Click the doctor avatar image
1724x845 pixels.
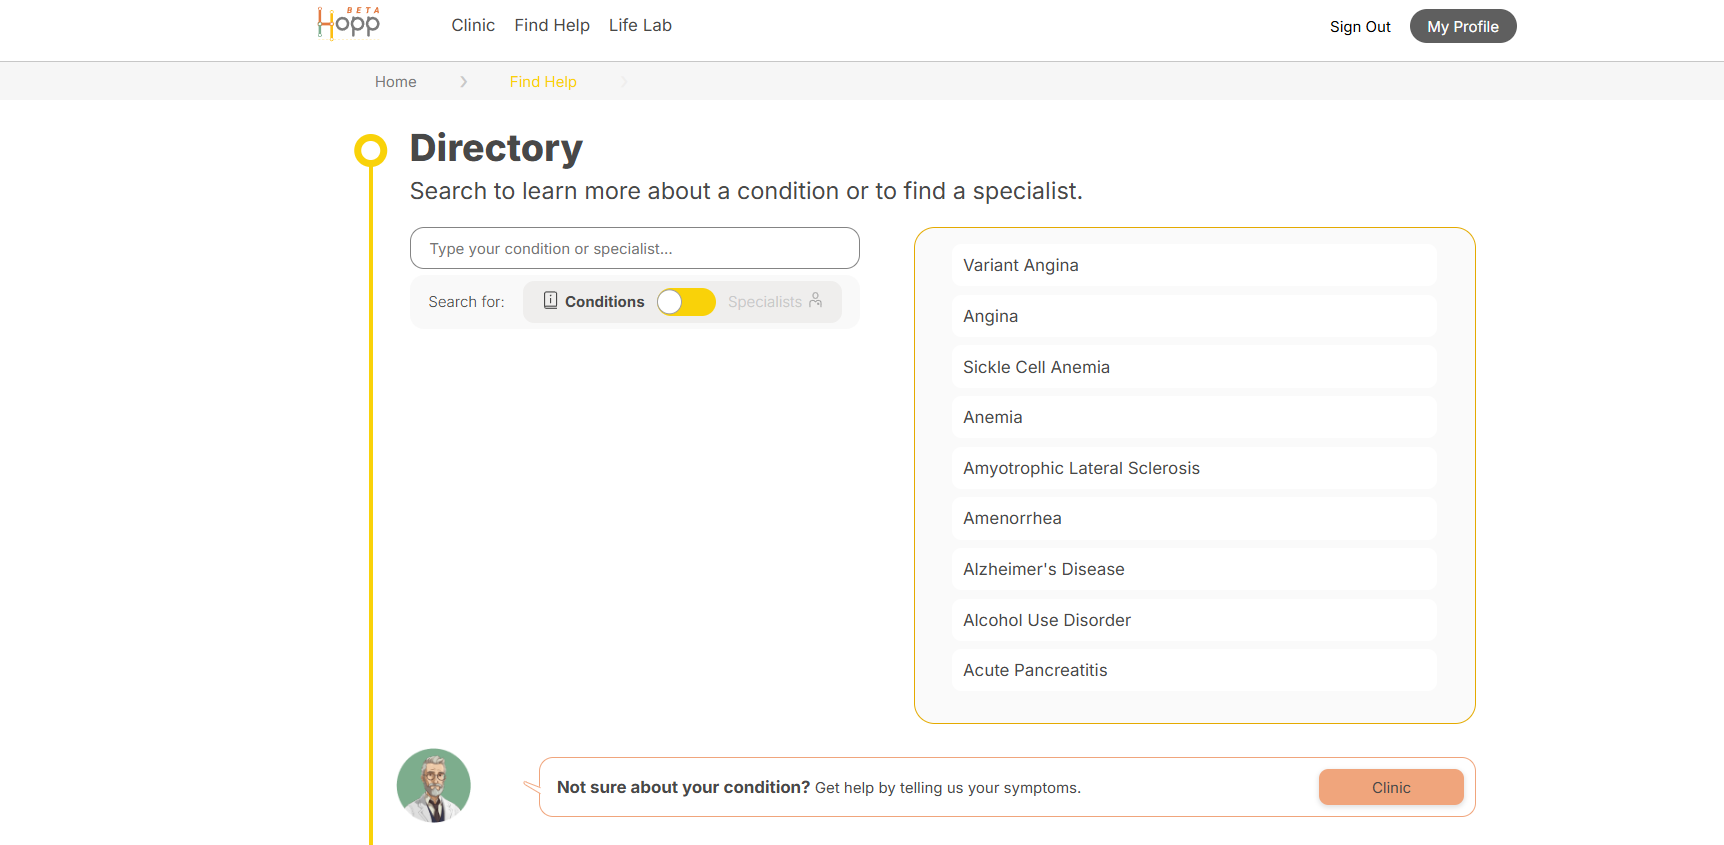434,786
